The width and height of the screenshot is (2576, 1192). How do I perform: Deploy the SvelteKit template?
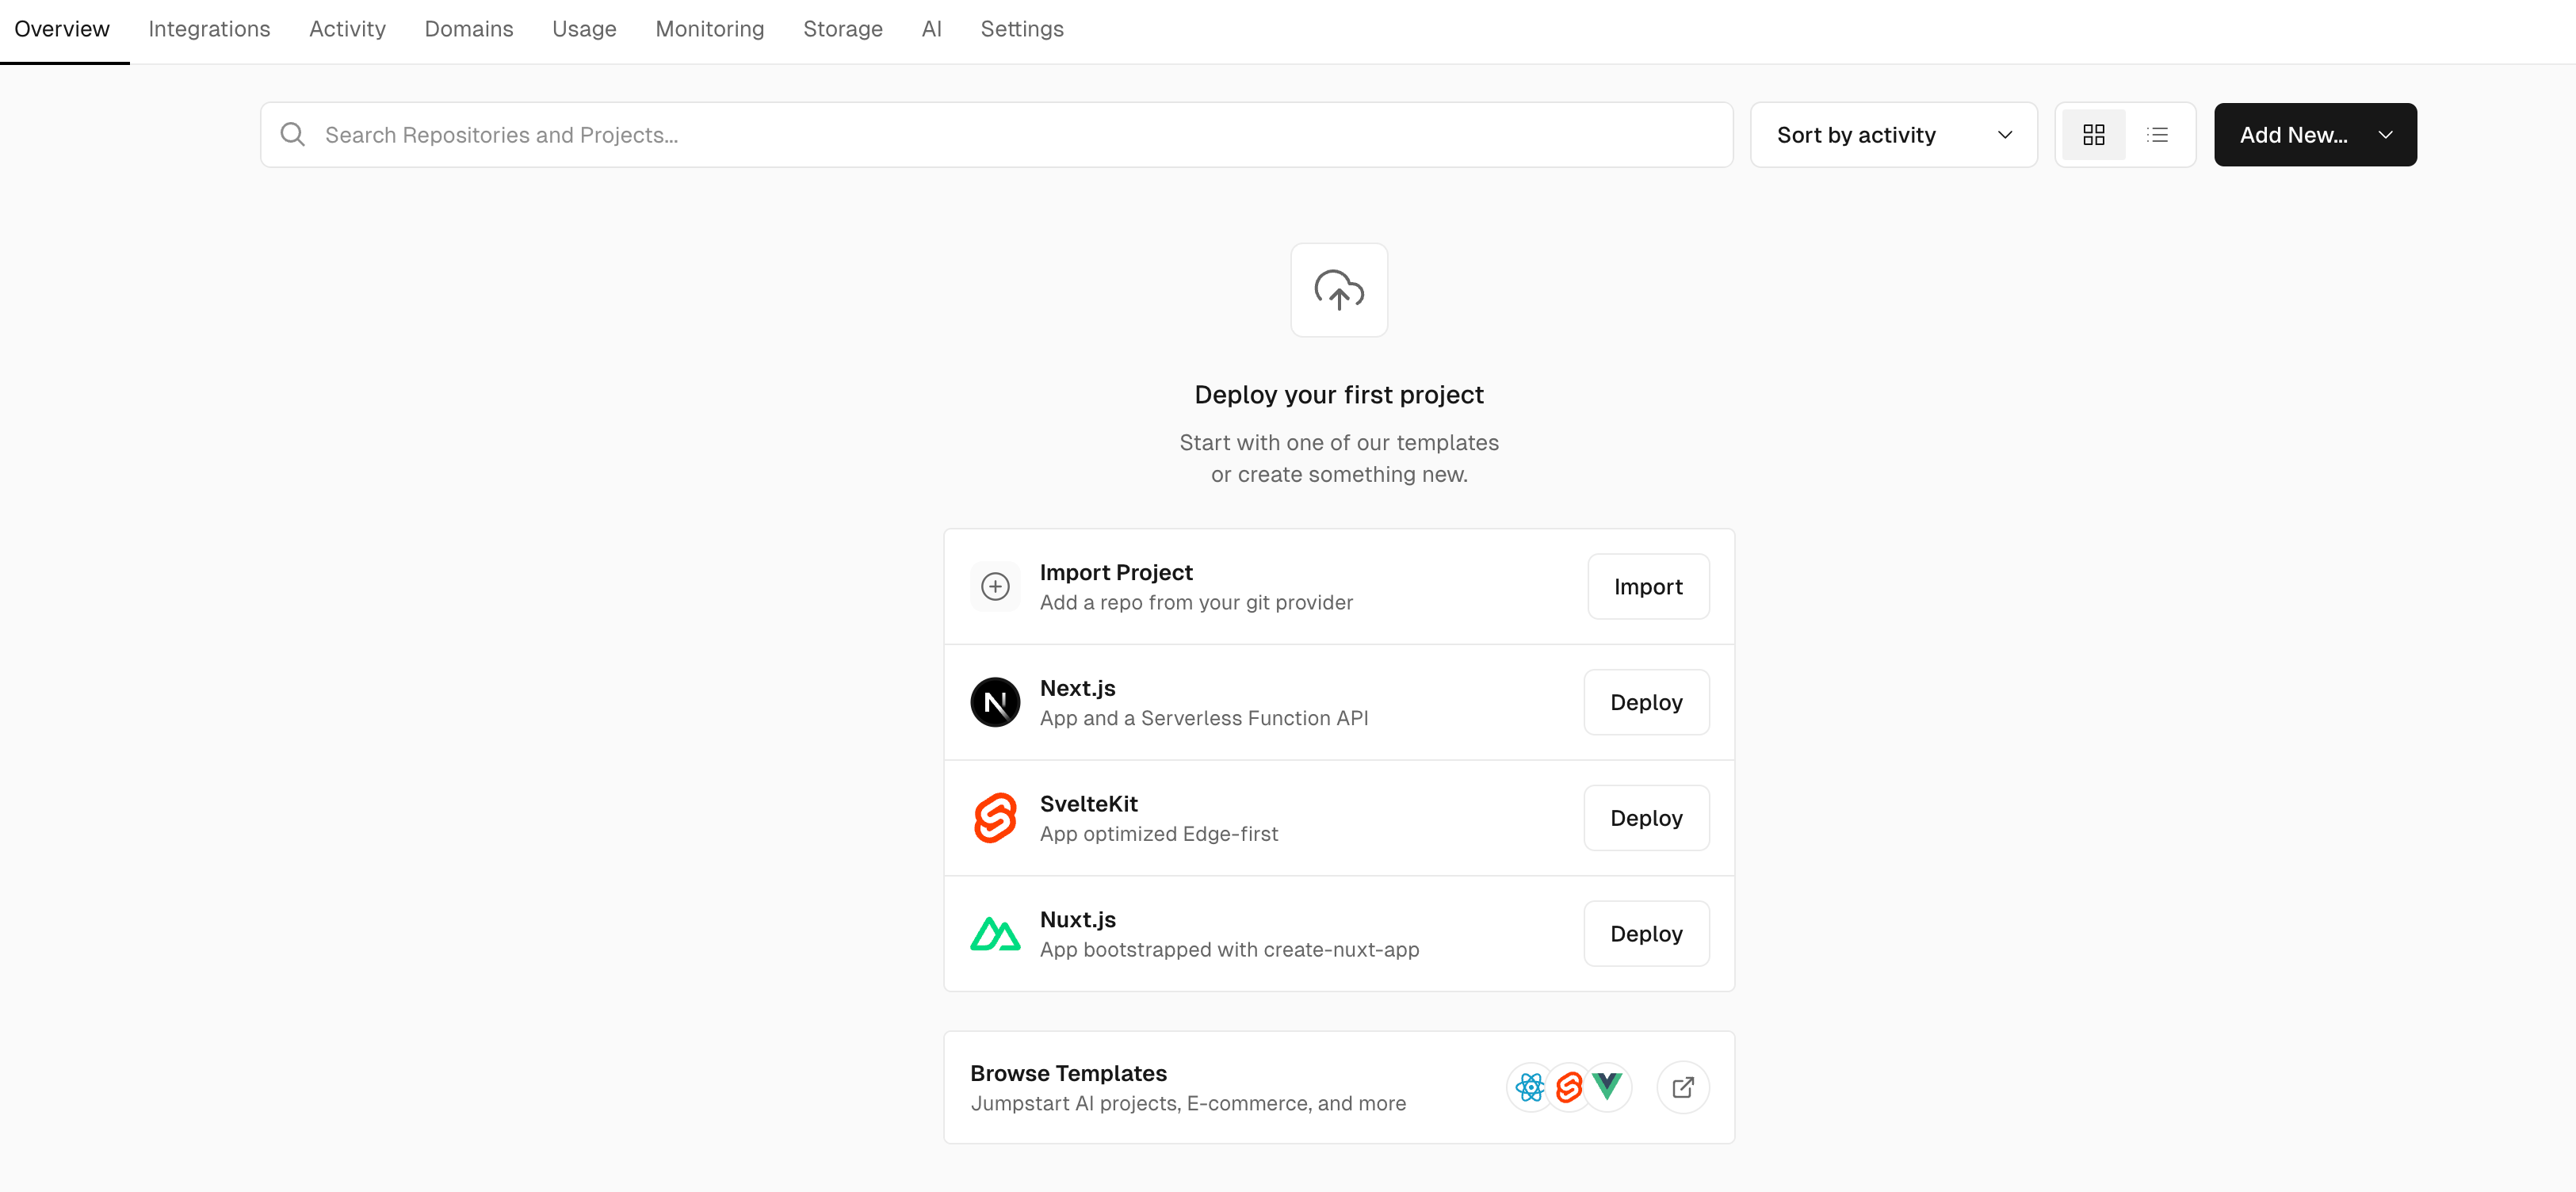coord(1646,818)
